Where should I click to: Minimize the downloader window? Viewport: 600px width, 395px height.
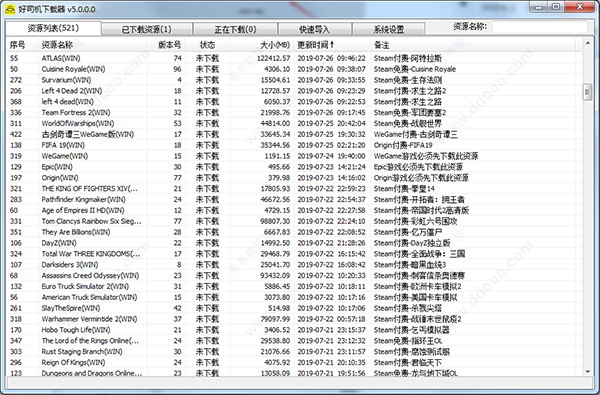pyautogui.click(x=539, y=7)
